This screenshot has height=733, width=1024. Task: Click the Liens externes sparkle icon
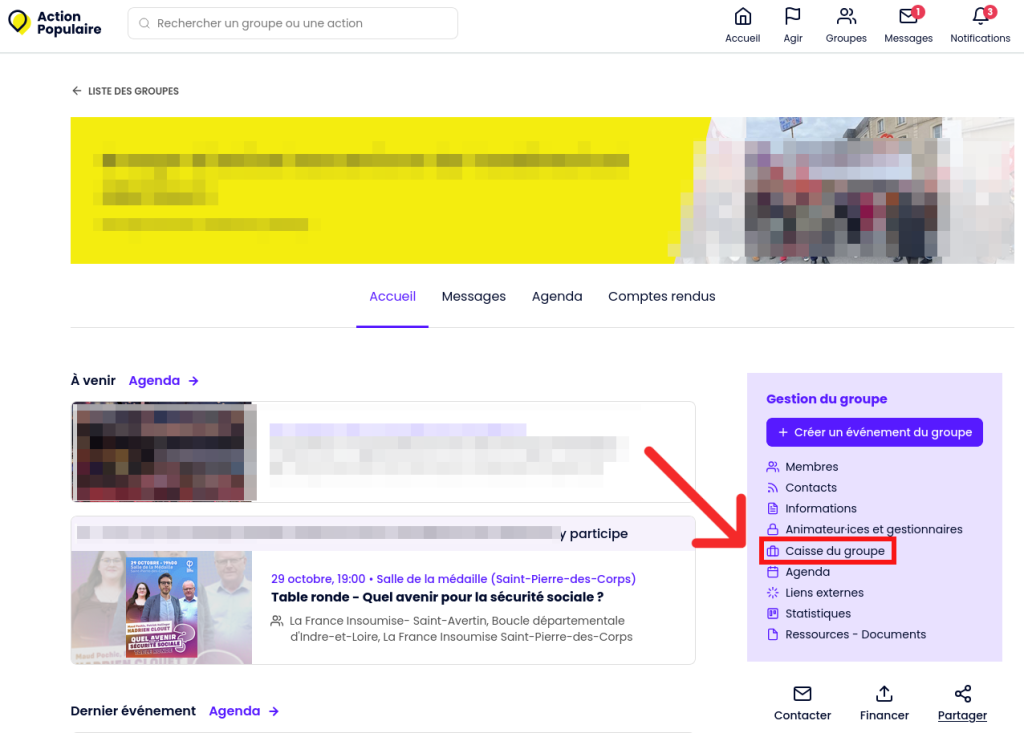coord(773,593)
